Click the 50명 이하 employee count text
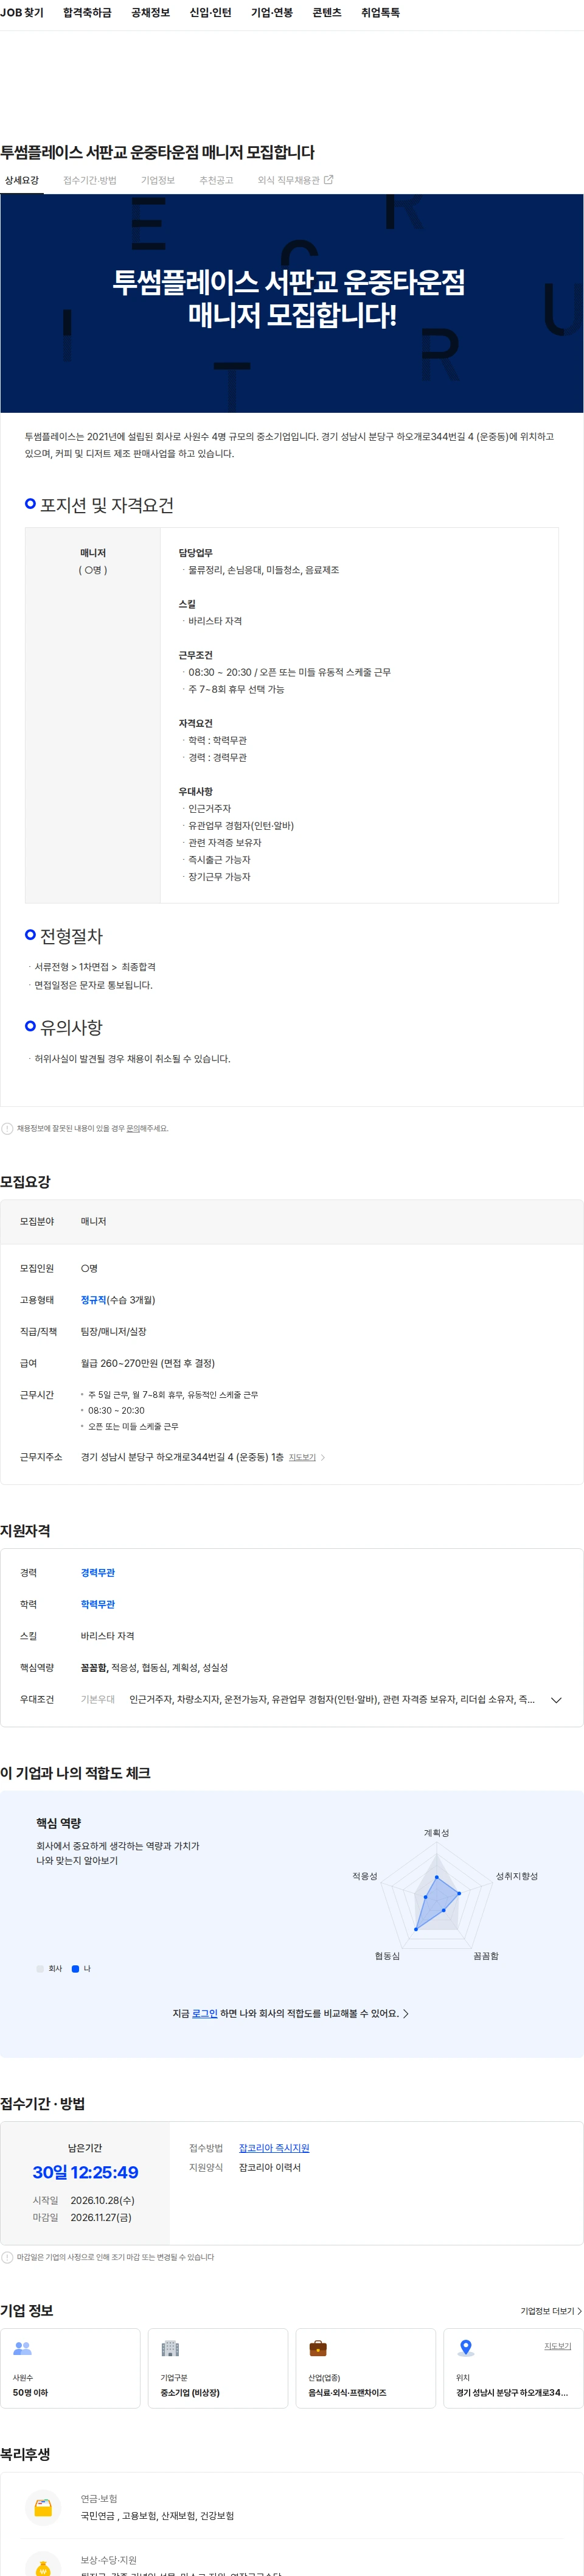 [30, 2393]
